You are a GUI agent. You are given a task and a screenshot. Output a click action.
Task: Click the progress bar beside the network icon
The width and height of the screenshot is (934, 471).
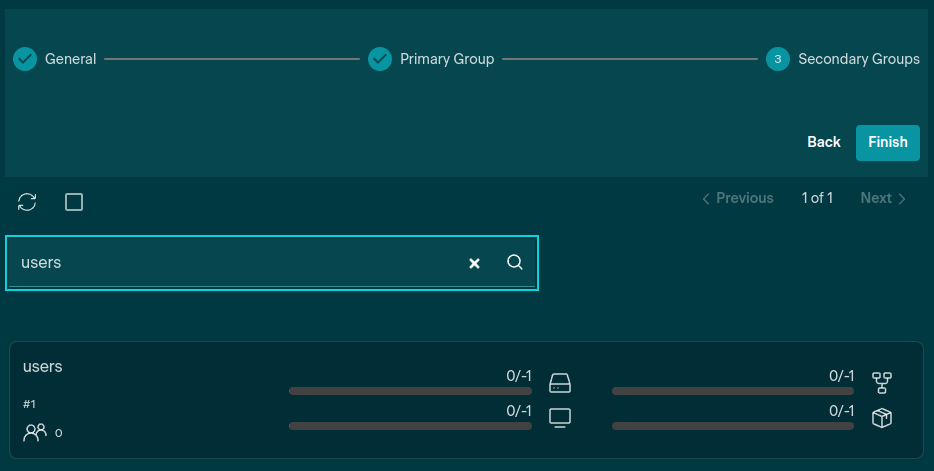(x=732, y=391)
